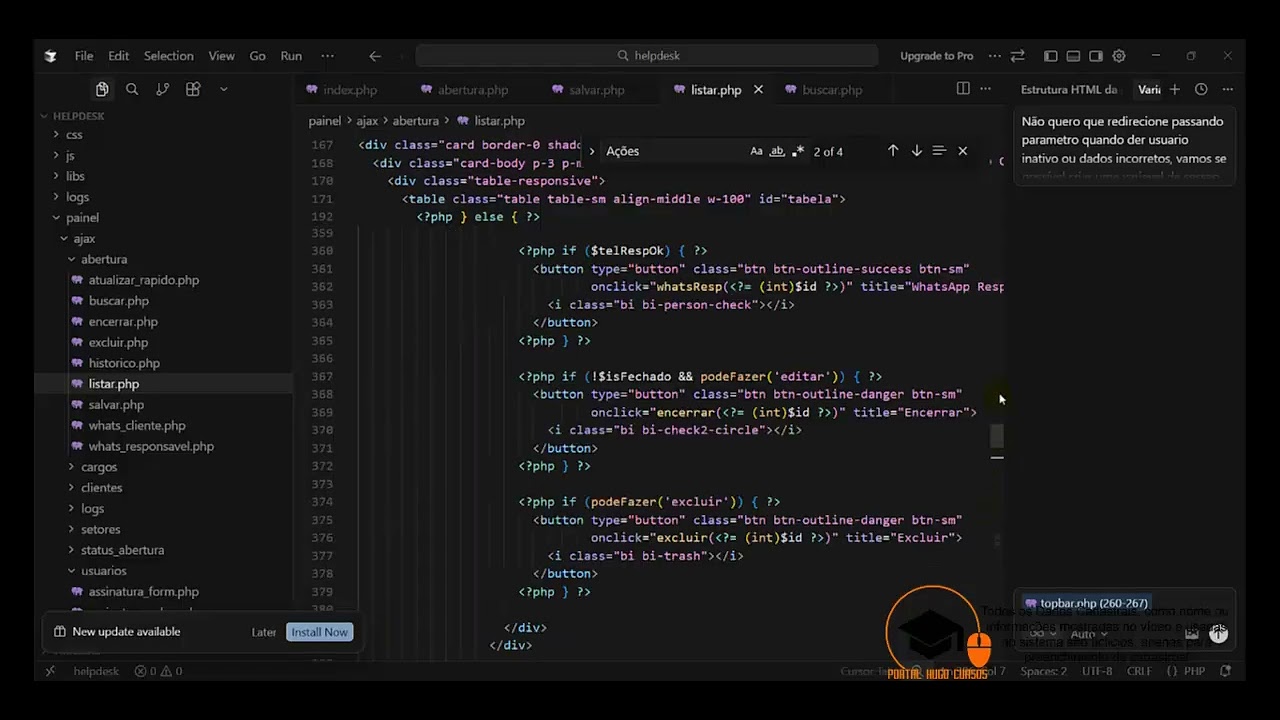The height and width of the screenshot is (720, 1280).
Task: Open title bar ellipsis next to Upgrade
Action: point(994,56)
